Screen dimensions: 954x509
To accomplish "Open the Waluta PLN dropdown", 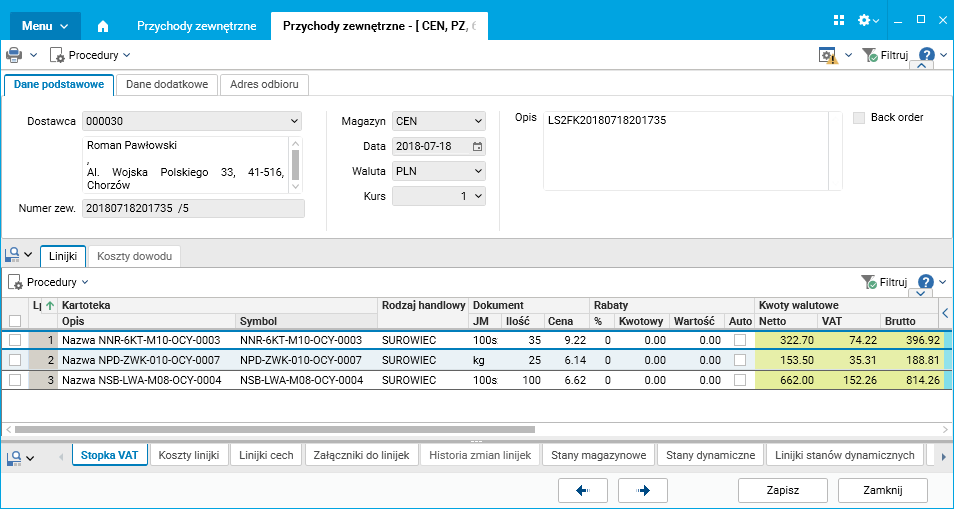I will (476, 171).
